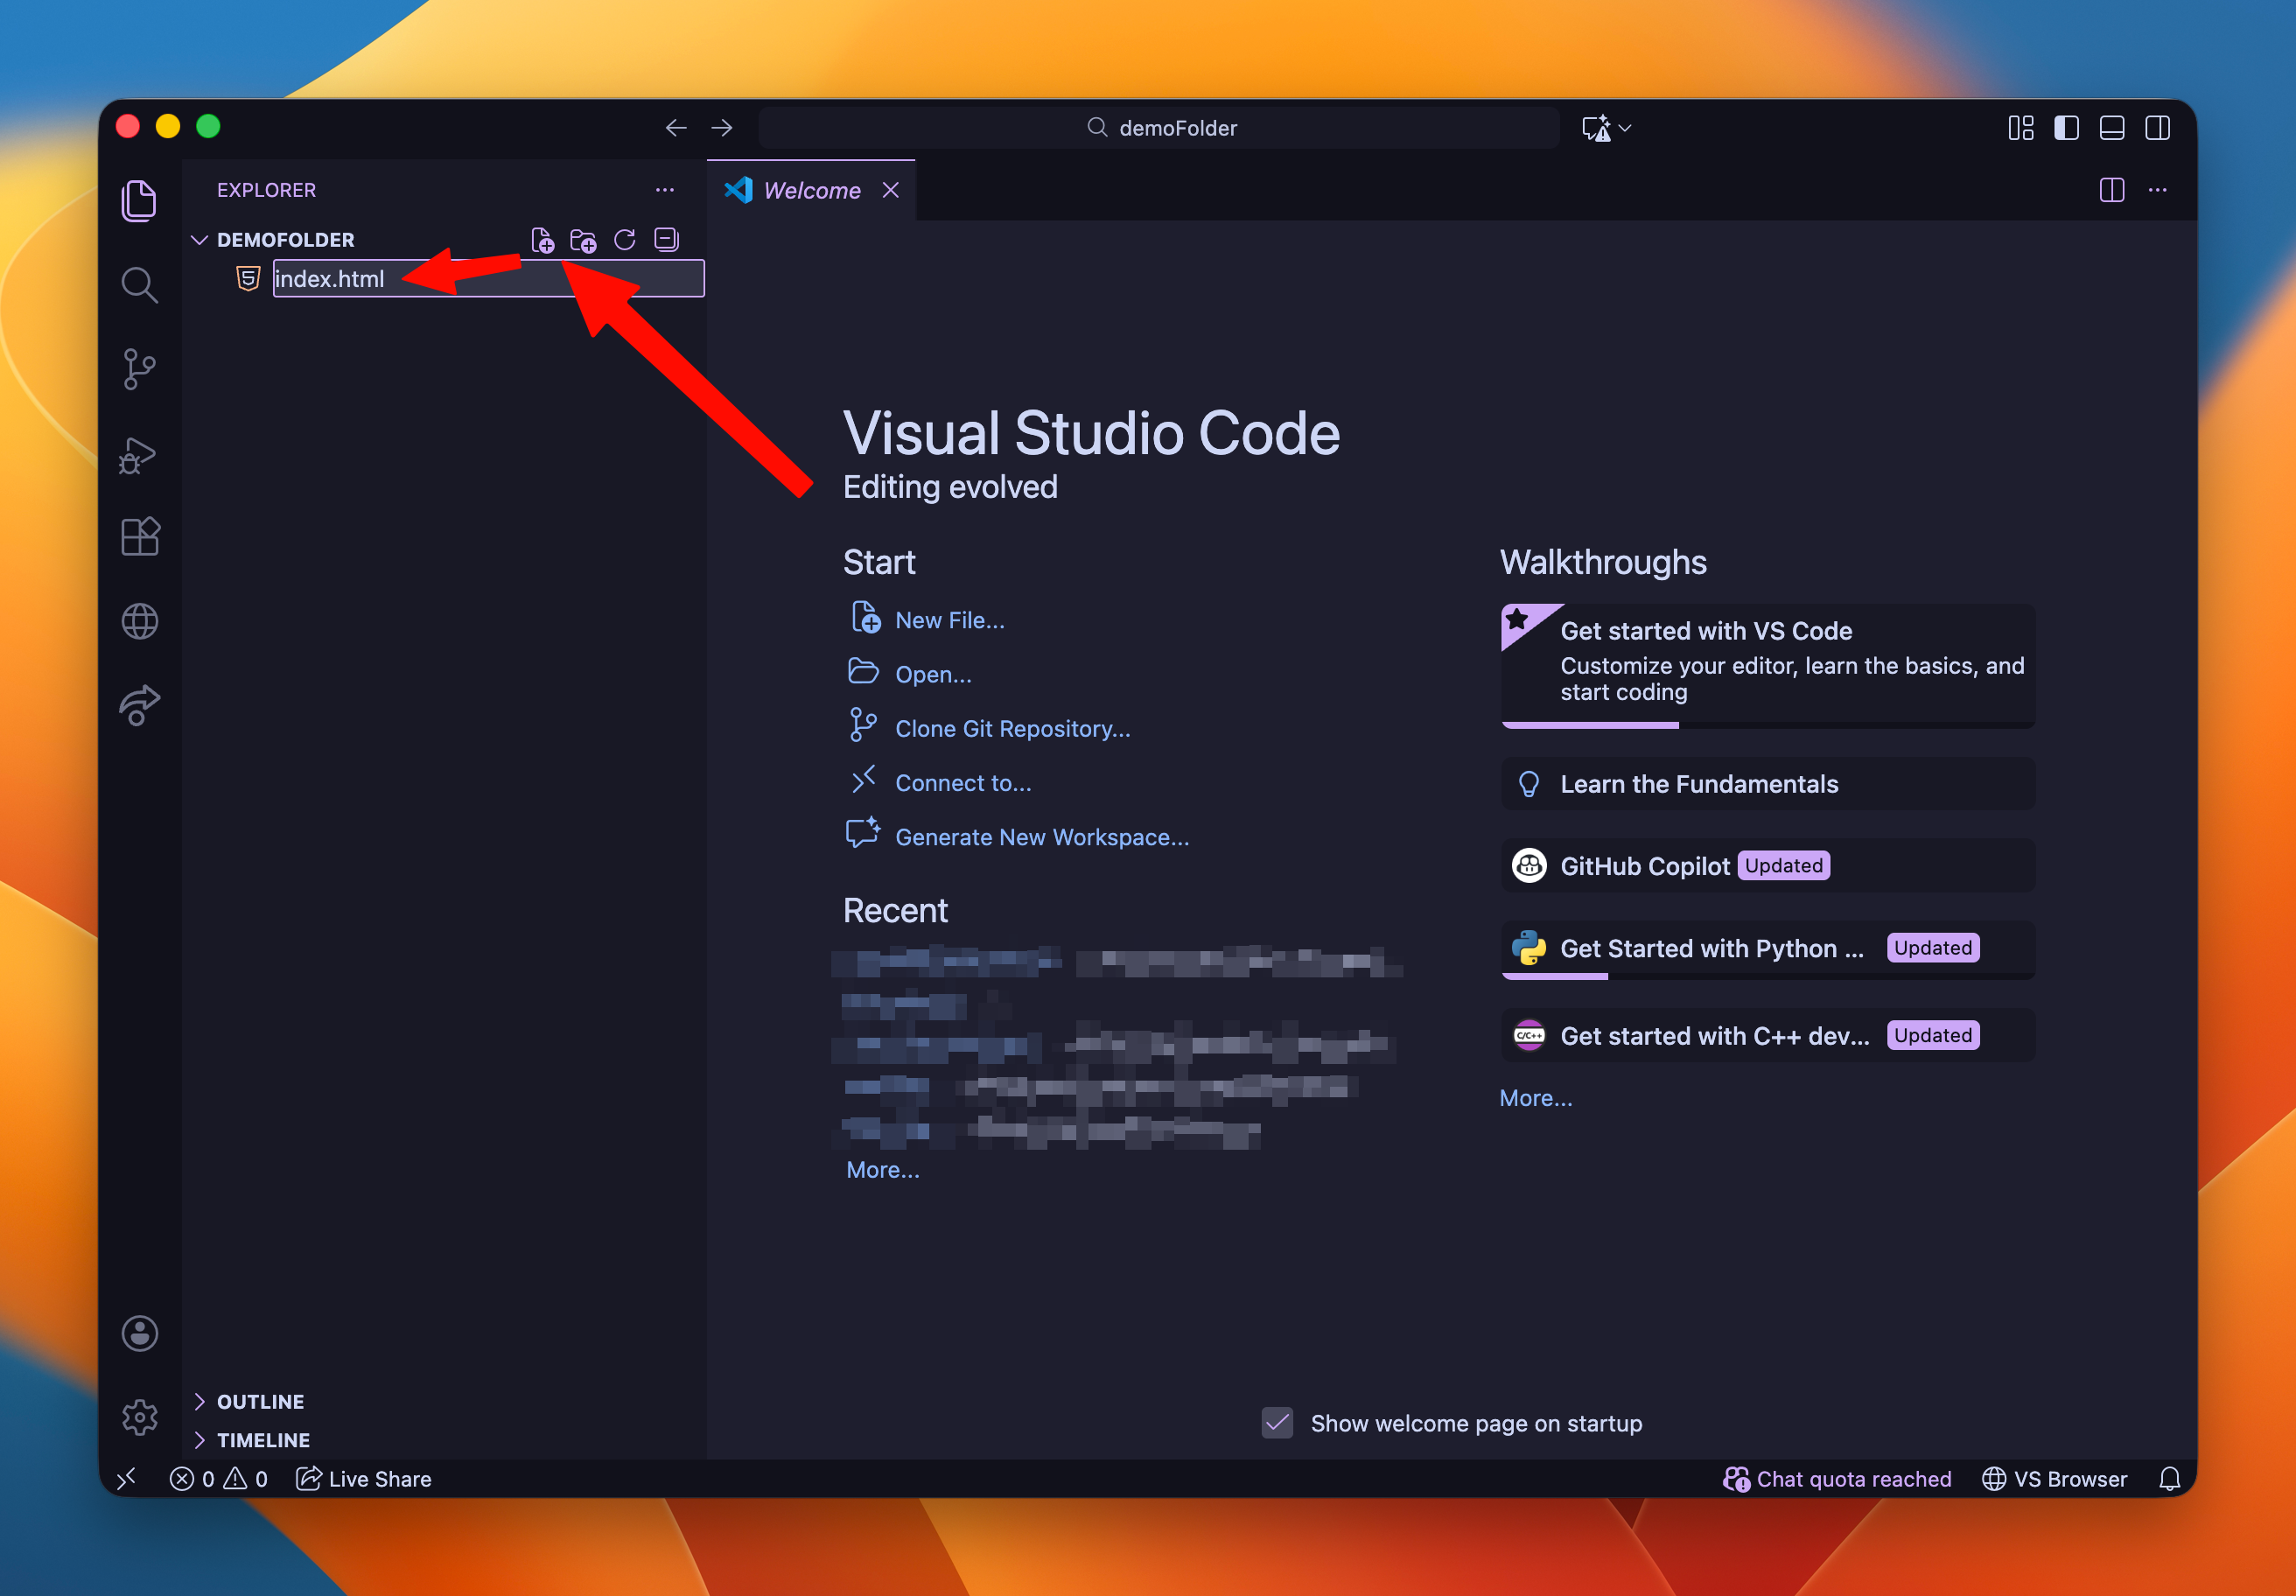The width and height of the screenshot is (2296, 1596).
Task: Expand the OUTLINE section
Action: [260, 1401]
